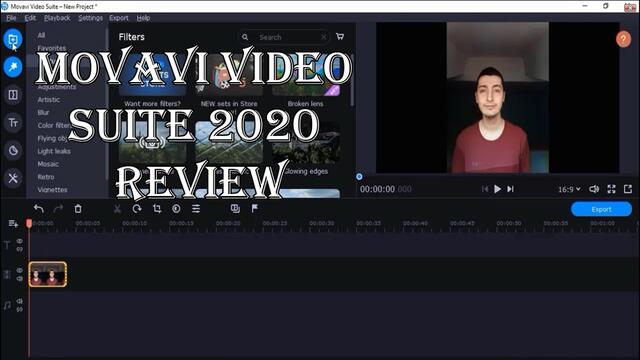Detach the preview window icon
Viewport: 640px width, 360px height.
pos(628,189)
